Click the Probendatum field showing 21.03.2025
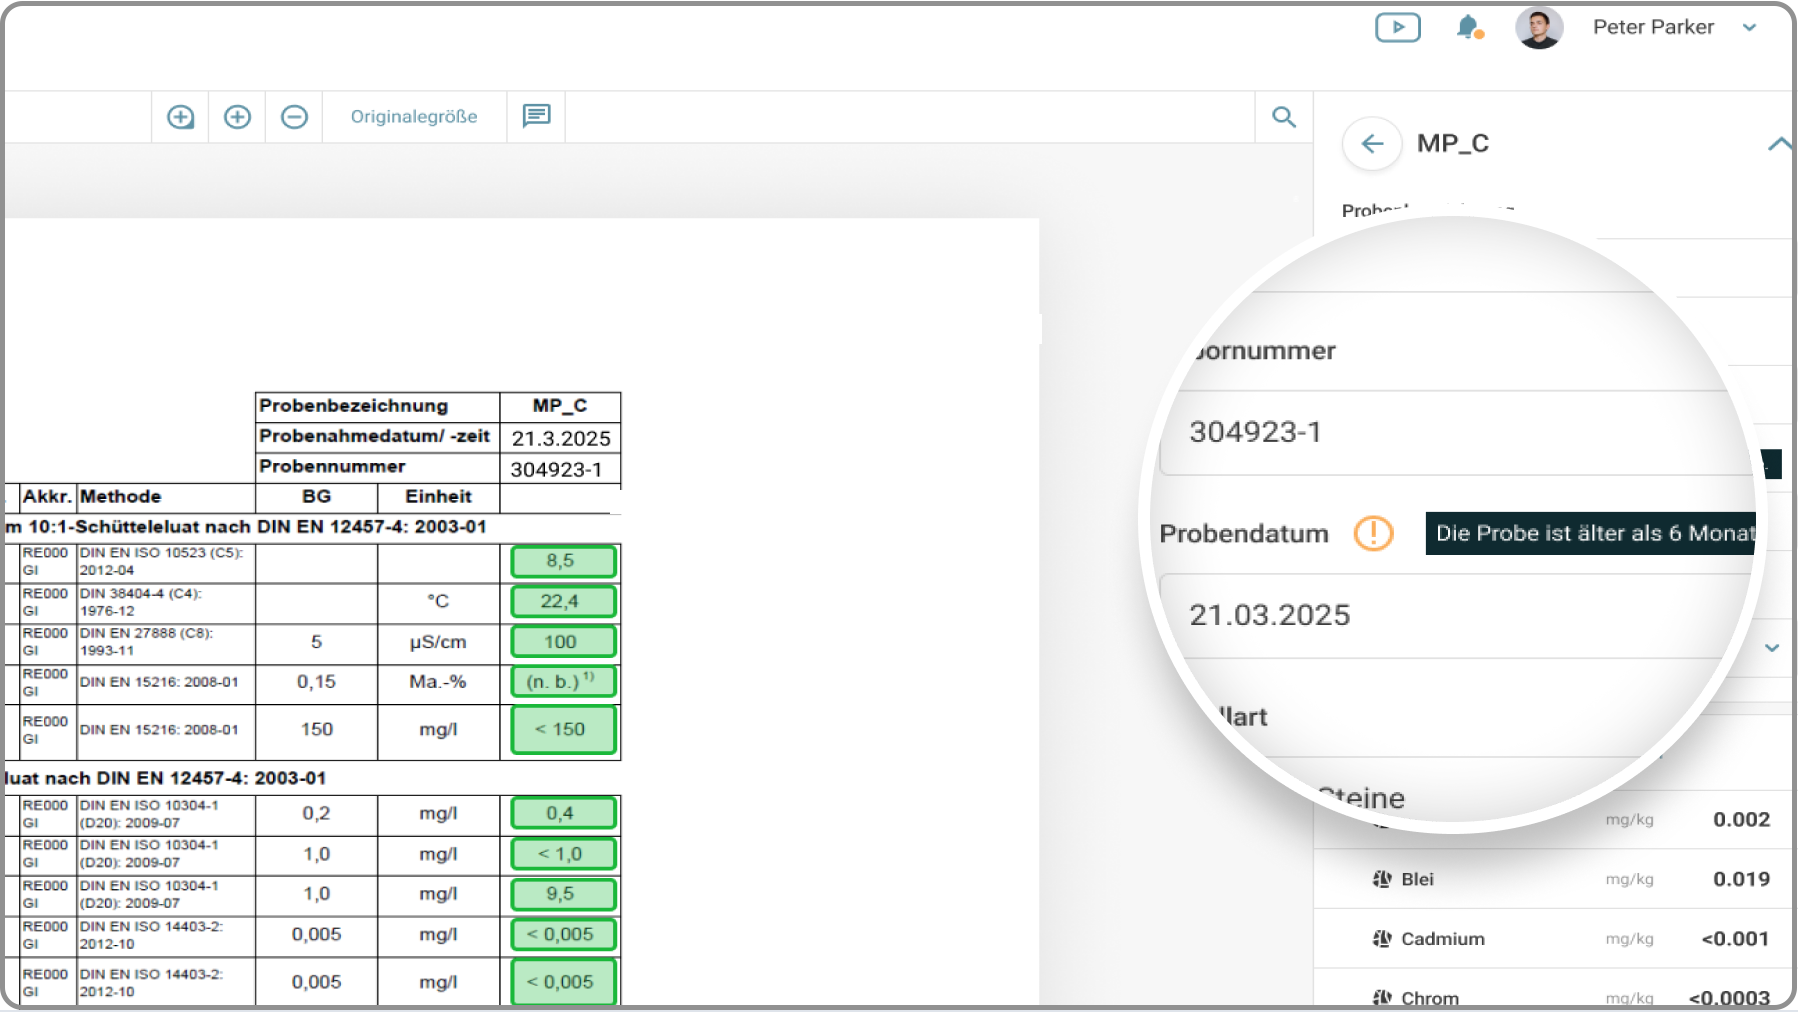1798x1012 pixels. (x=1450, y=615)
